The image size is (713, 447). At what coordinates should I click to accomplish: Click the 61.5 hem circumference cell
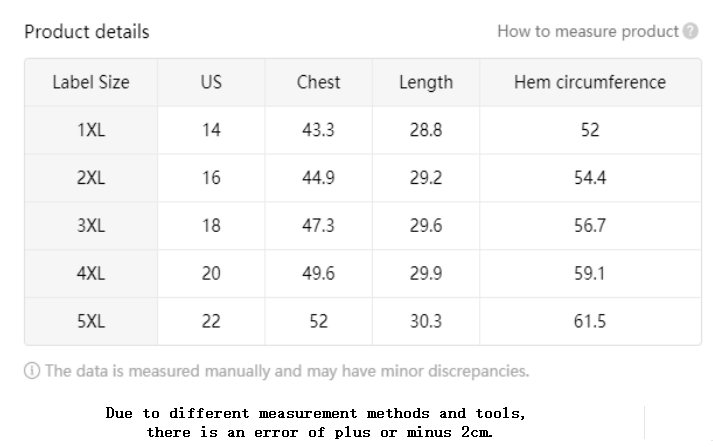point(590,322)
